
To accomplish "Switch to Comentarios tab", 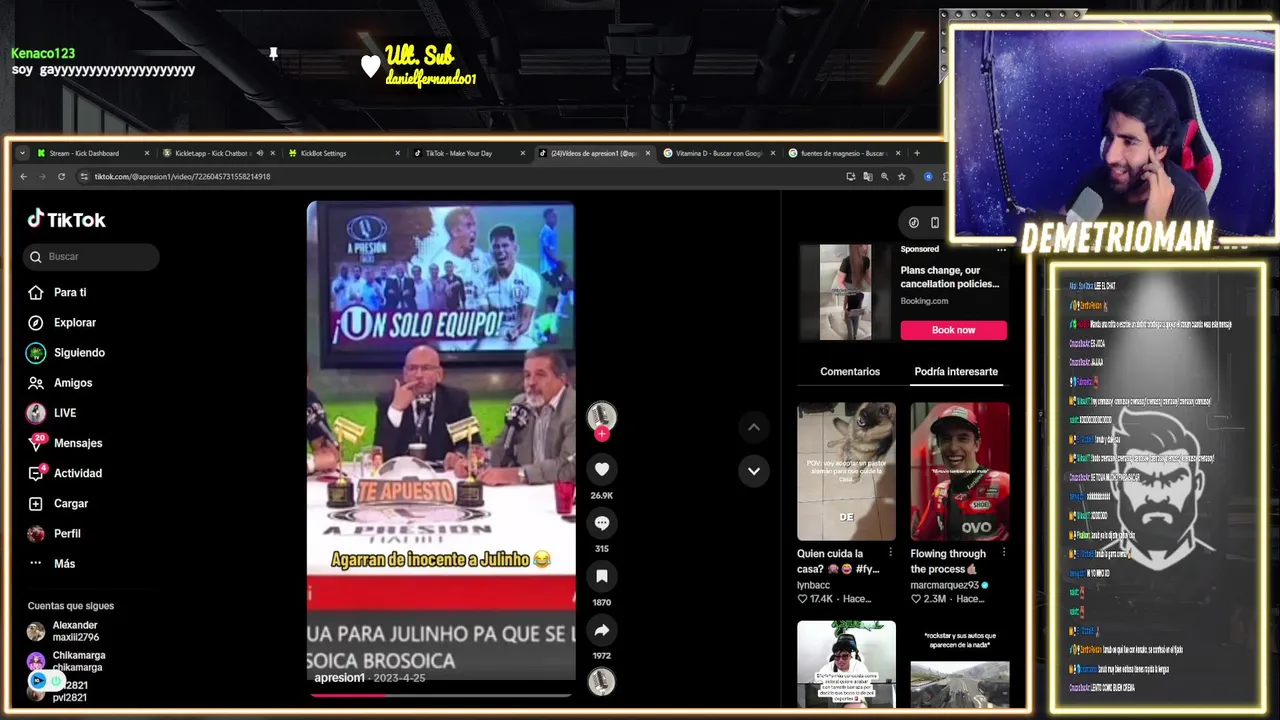I will click(x=850, y=371).
